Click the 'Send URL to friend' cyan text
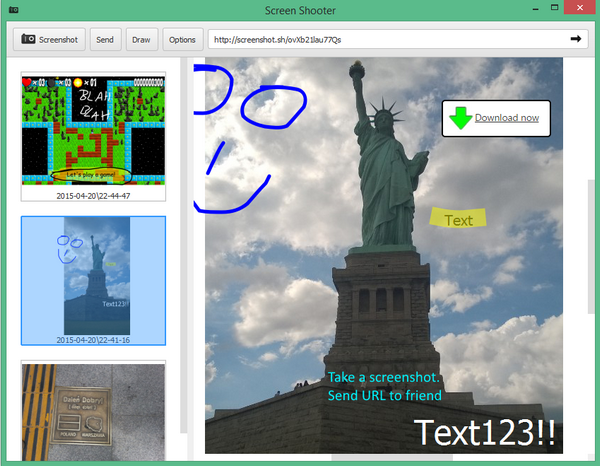This screenshot has width=600, height=466. pos(385,395)
